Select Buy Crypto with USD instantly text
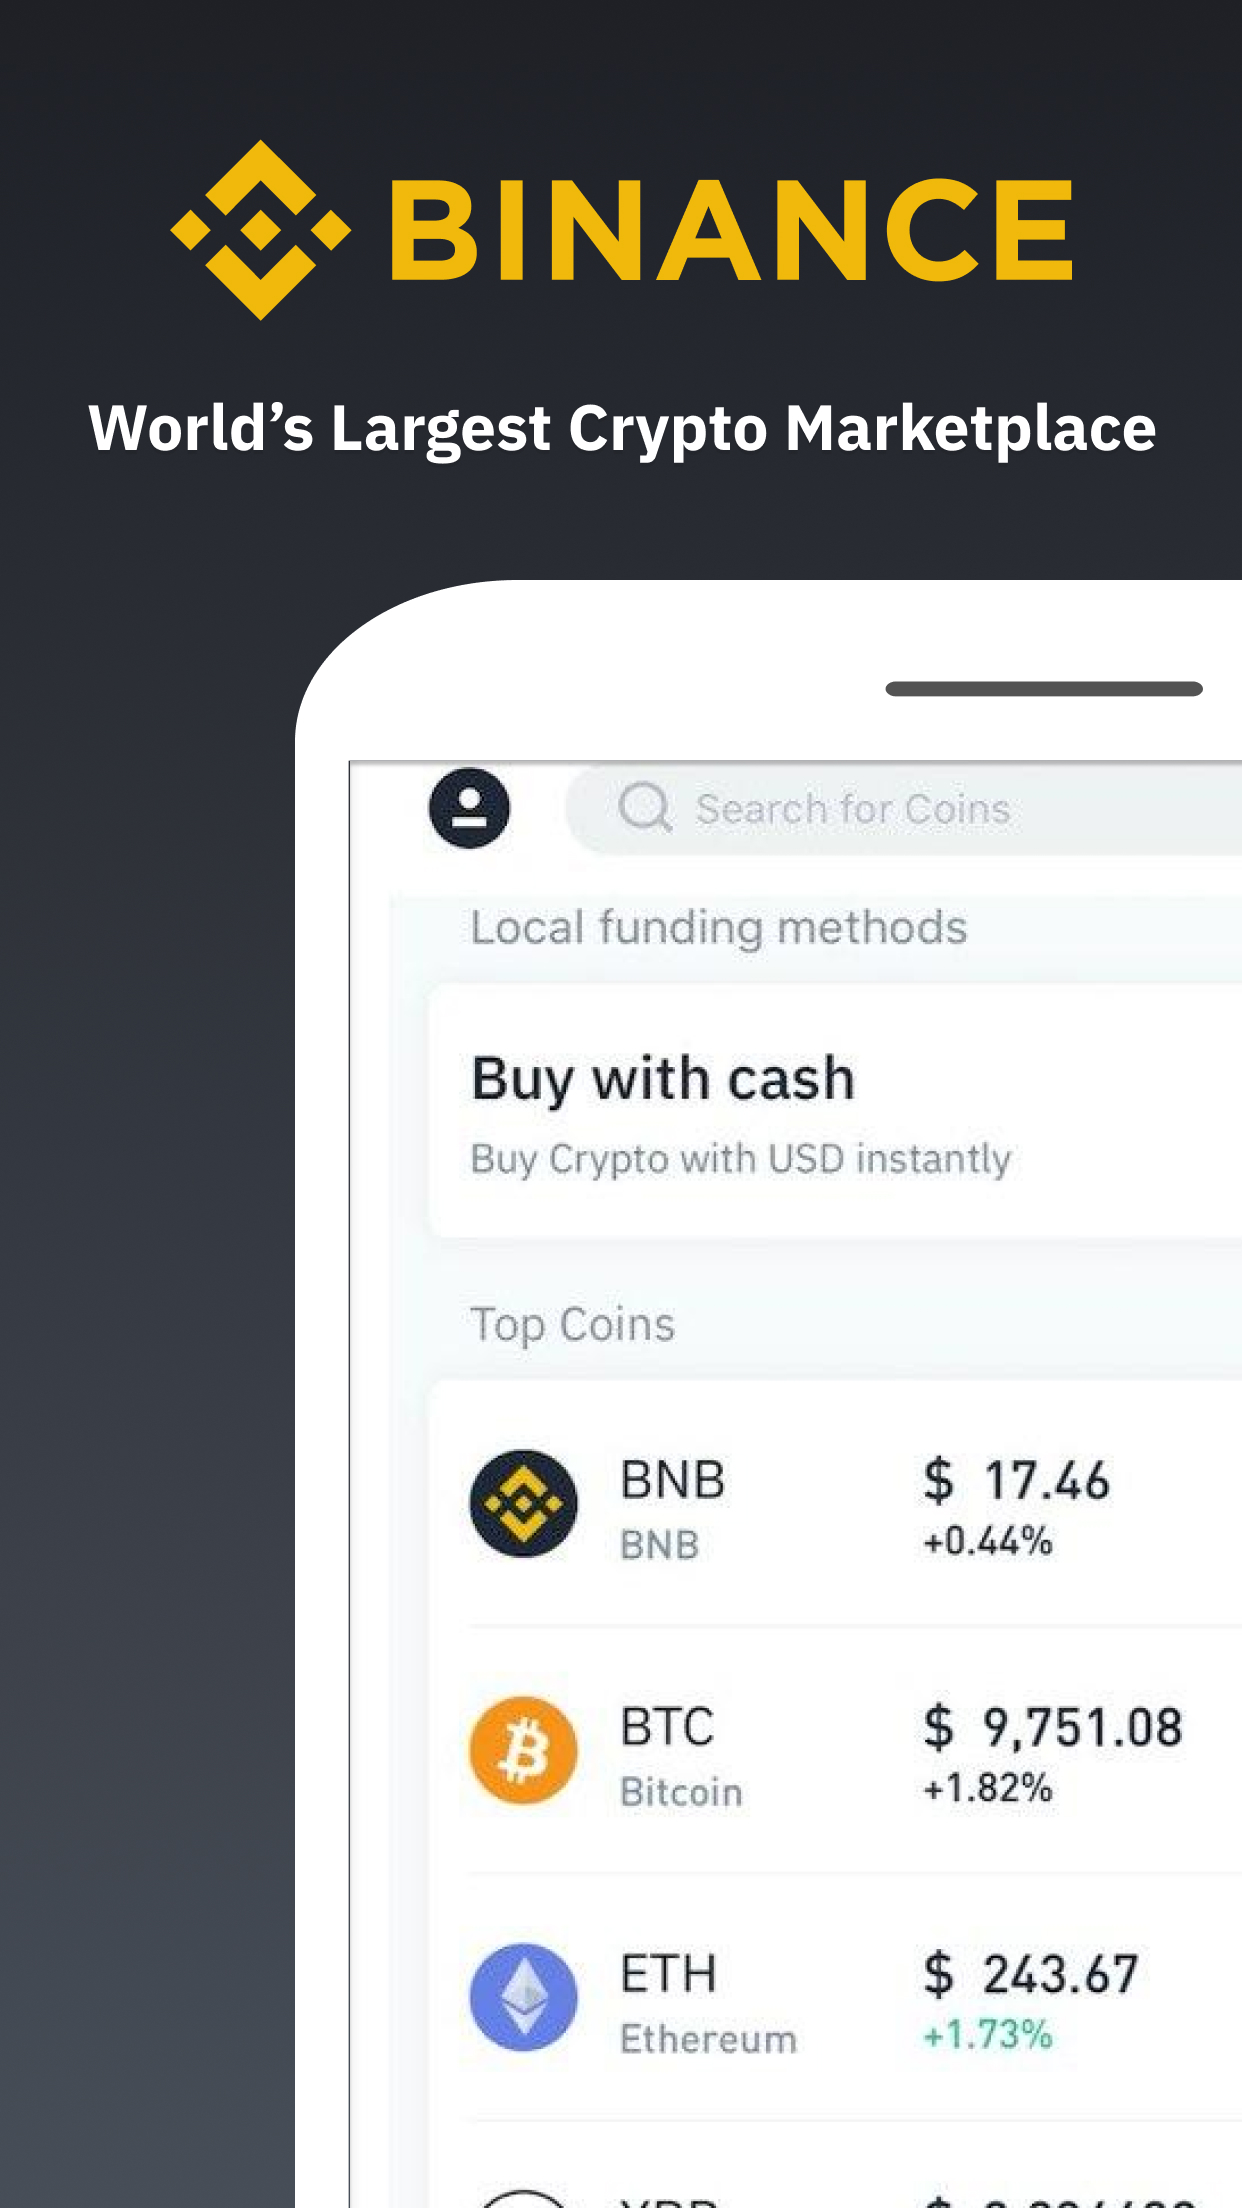 (741, 1159)
